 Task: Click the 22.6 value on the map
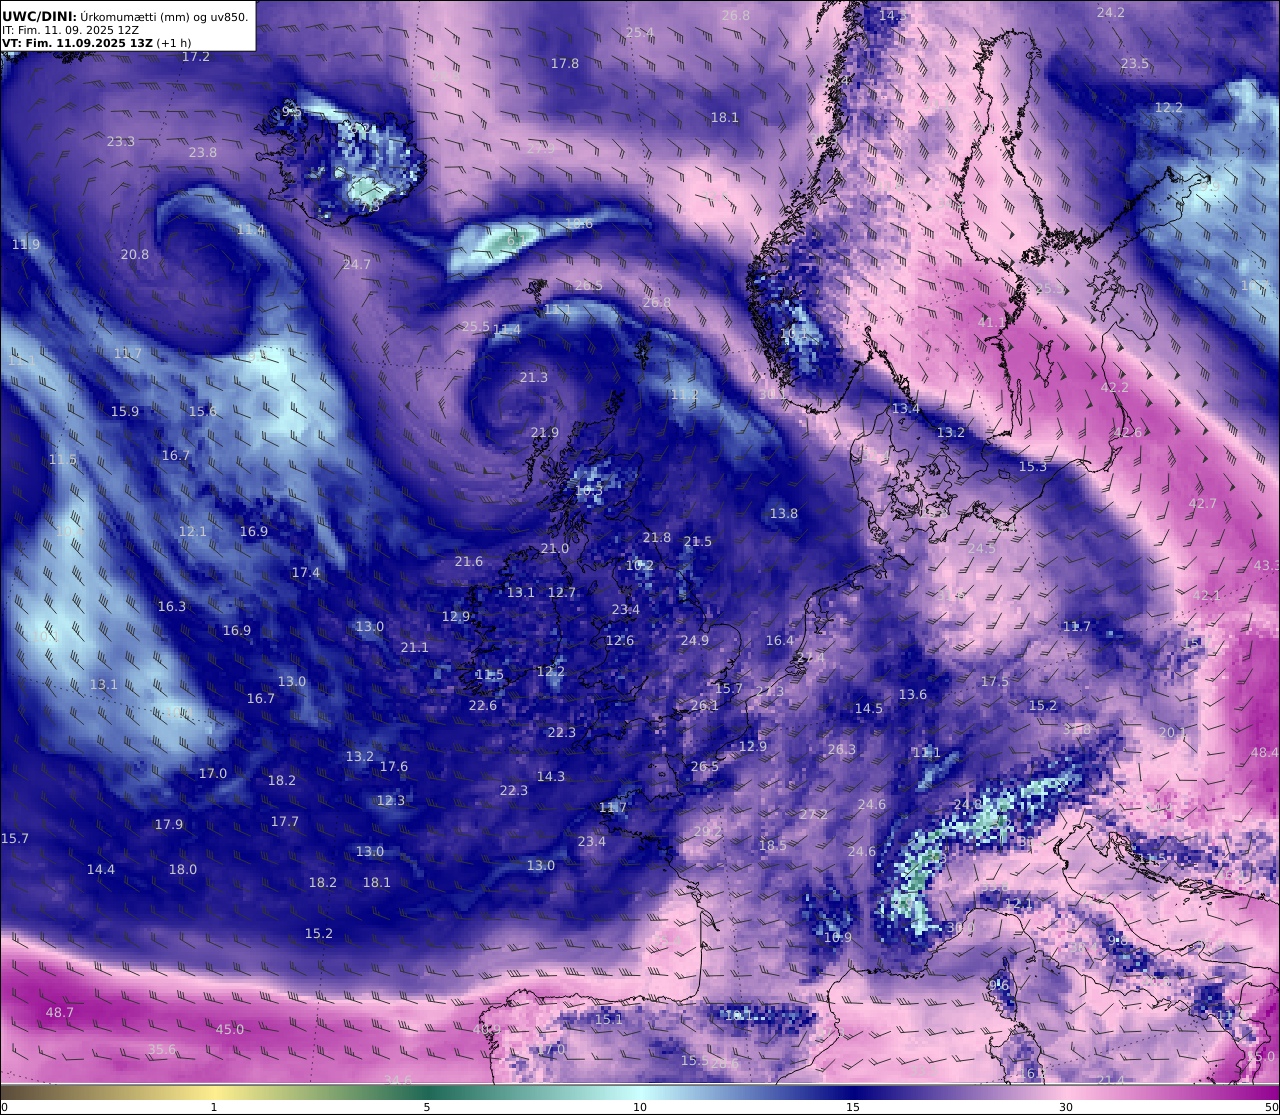483,706
